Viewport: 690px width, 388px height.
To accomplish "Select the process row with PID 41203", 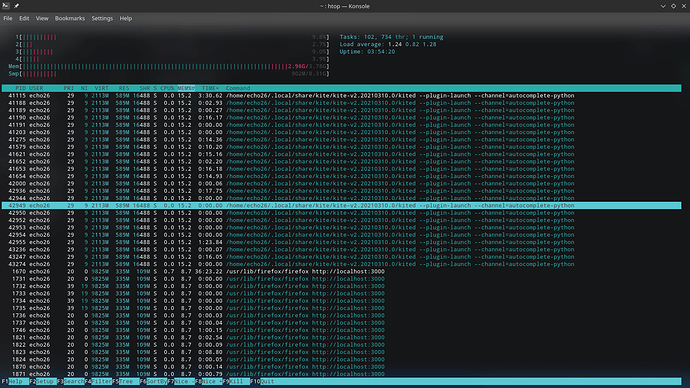I will [x=341, y=132].
